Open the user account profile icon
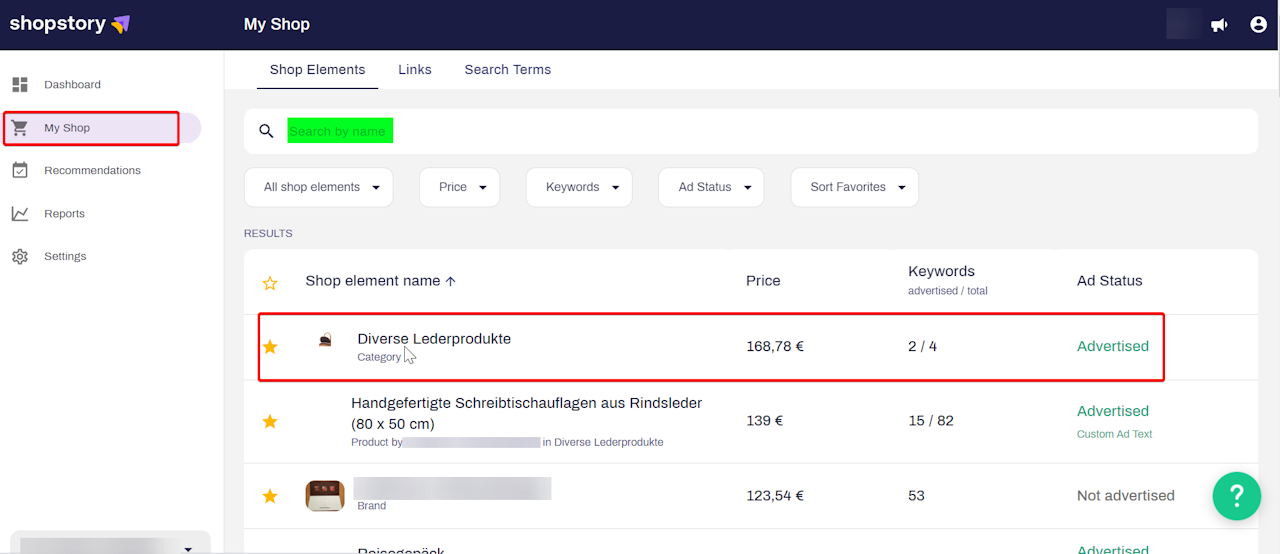 click(x=1258, y=25)
